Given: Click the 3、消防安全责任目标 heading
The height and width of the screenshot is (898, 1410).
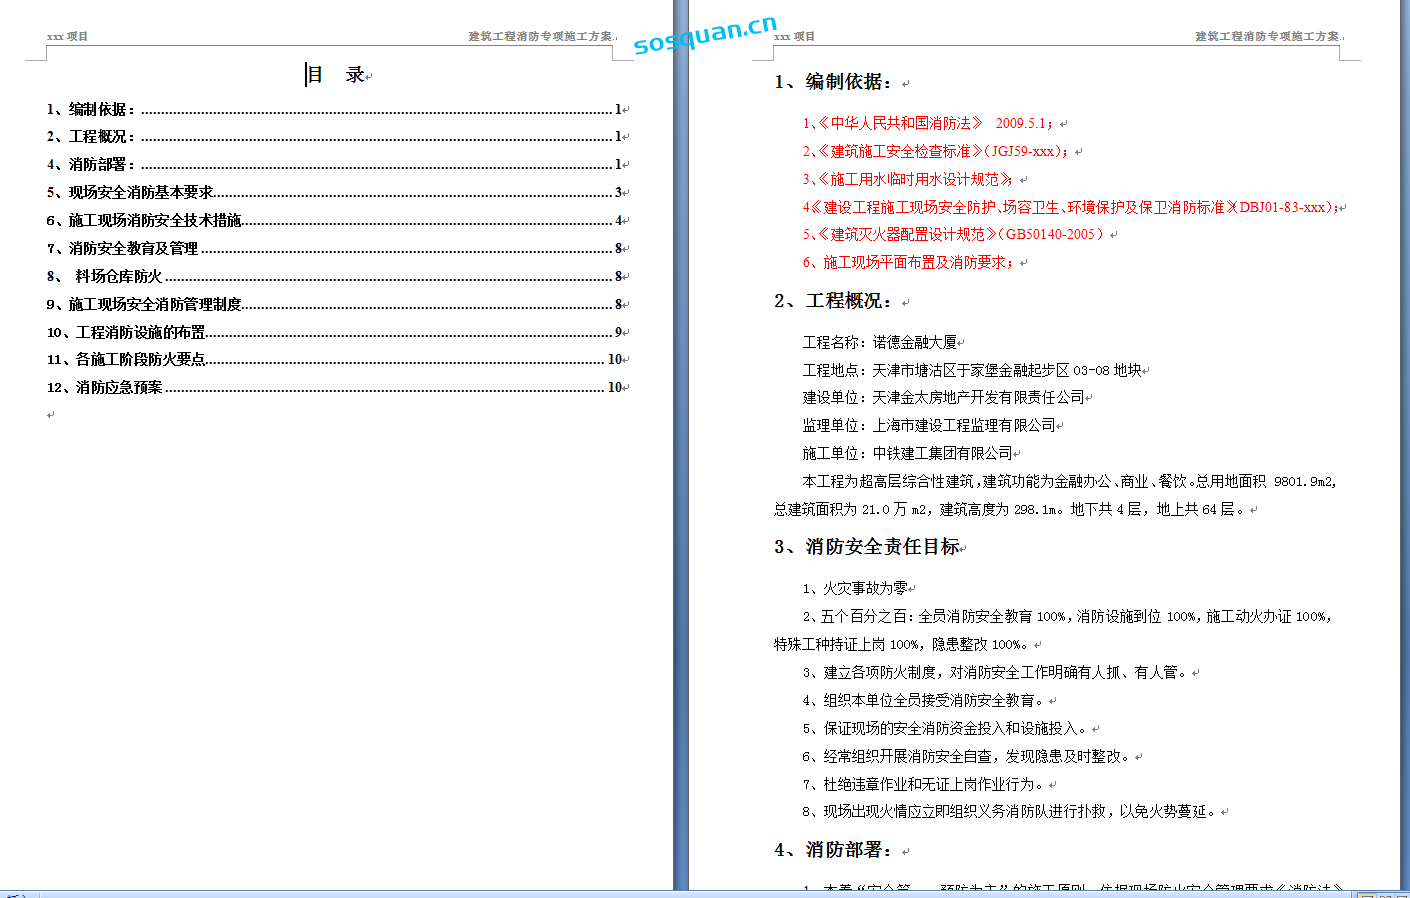Looking at the screenshot, I should 867,547.
